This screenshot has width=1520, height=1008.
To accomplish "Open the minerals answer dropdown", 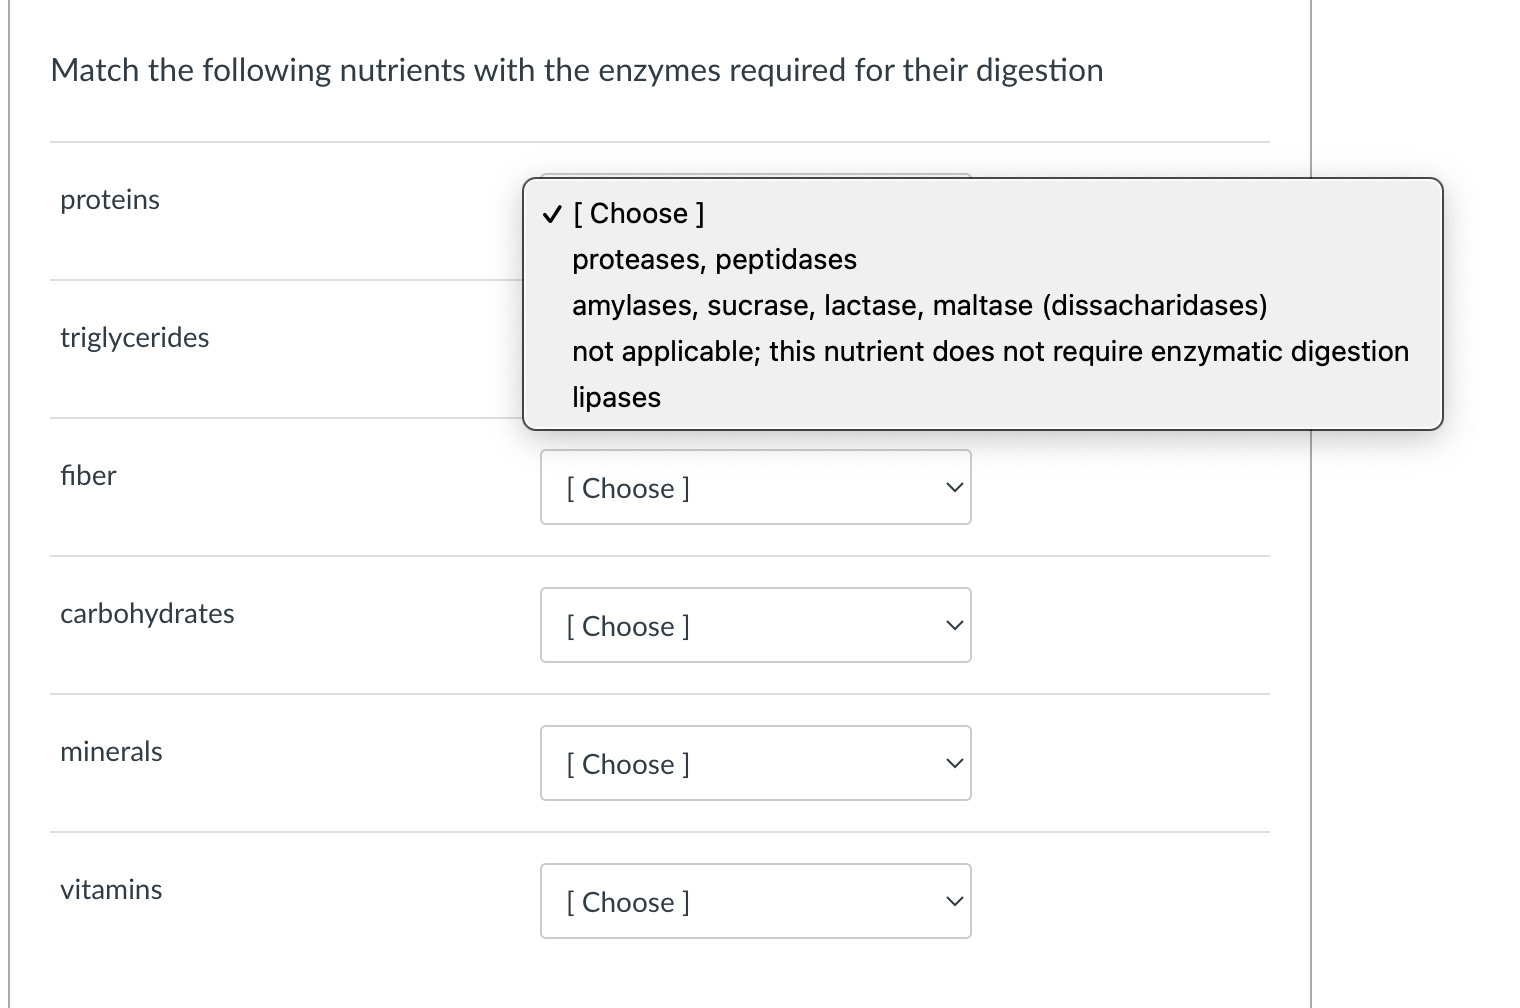I will coord(755,763).
